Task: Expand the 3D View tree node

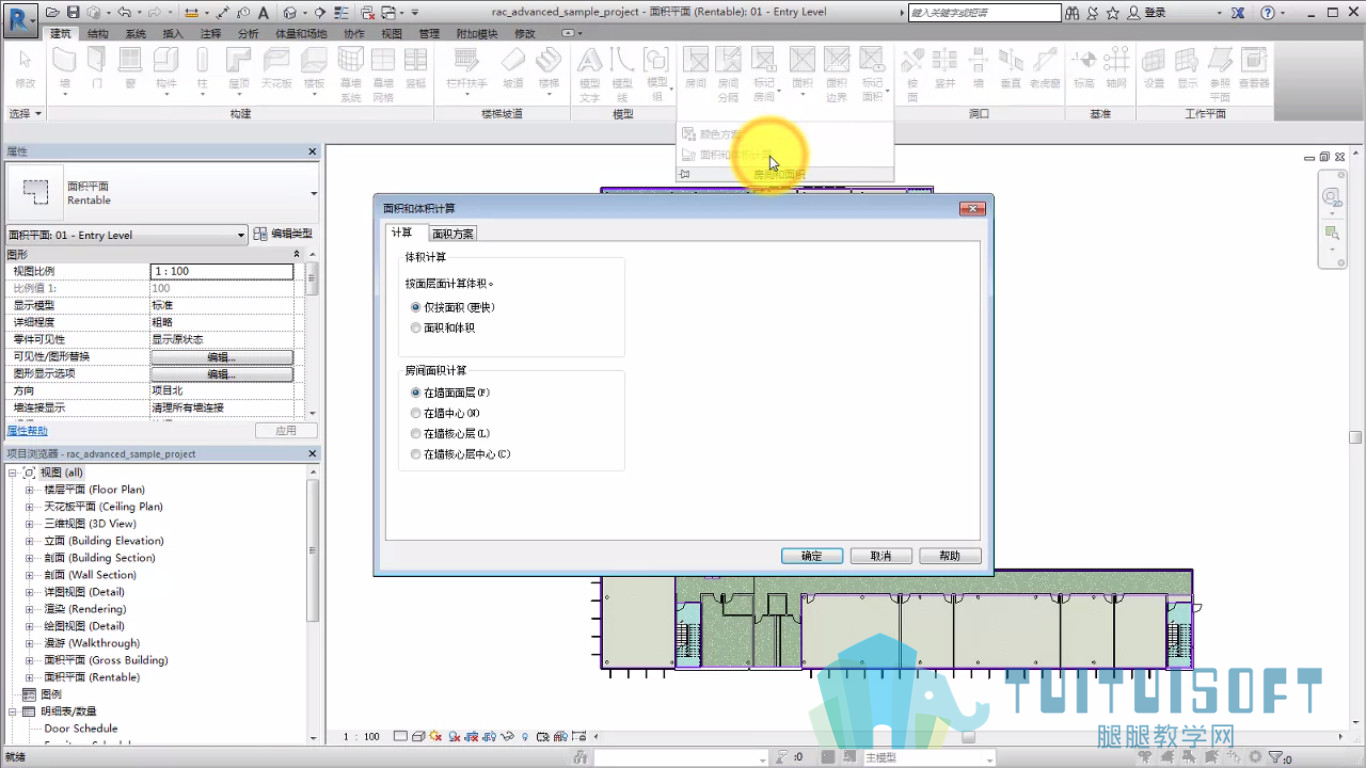Action: [30, 524]
